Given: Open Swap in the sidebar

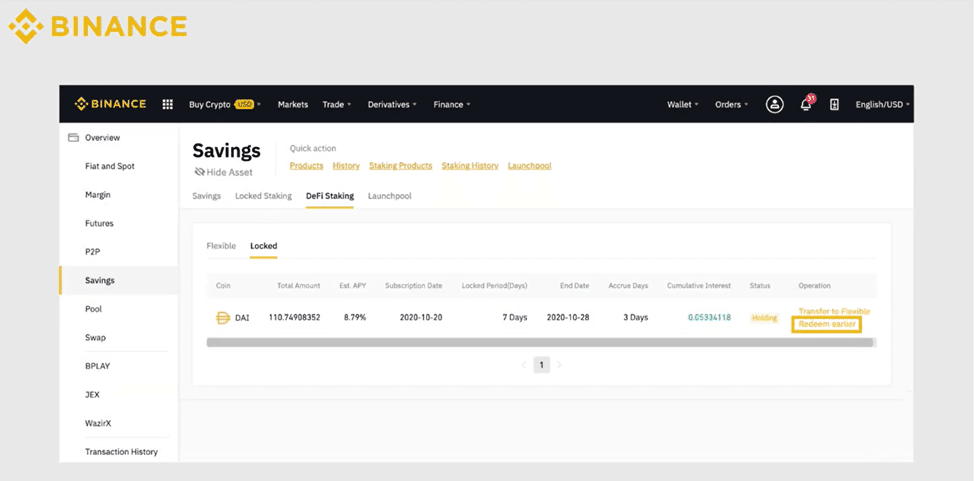Looking at the screenshot, I should (95, 337).
